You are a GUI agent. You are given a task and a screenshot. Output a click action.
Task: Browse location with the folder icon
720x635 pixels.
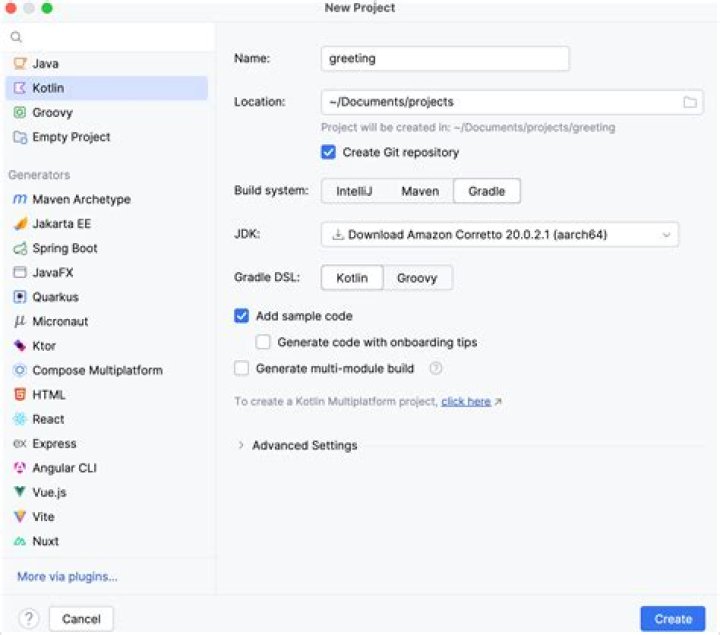(x=690, y=102)
